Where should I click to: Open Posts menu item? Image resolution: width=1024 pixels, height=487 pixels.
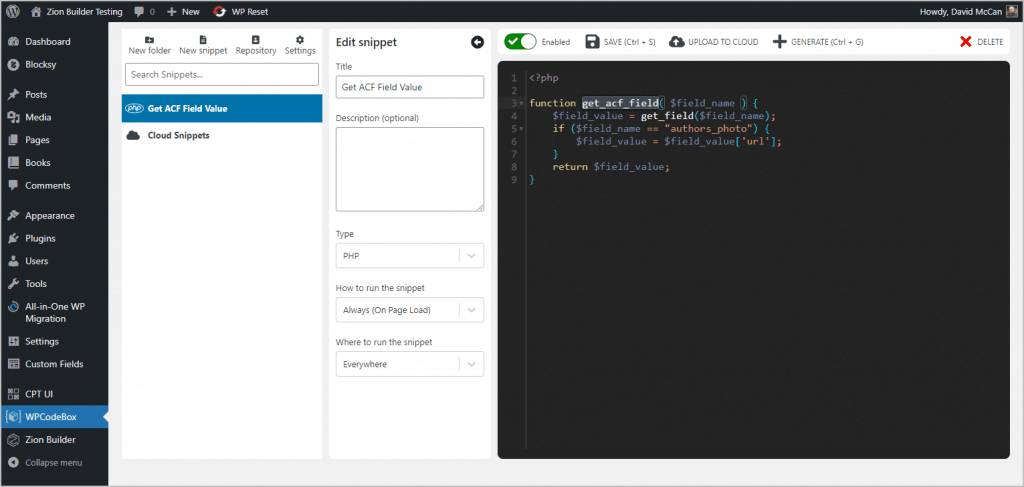pyautogui.click(x=54, y=95)
